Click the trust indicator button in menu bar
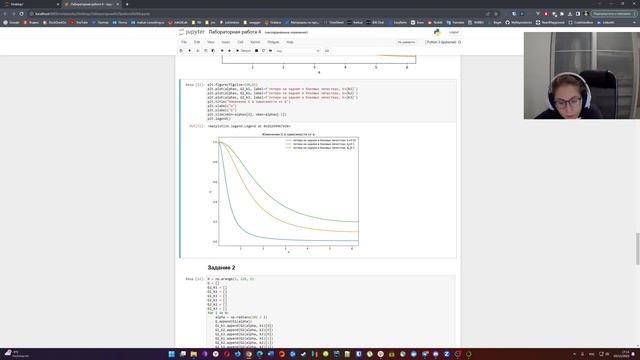The image size is (640, 360). [x=406, y=42]
